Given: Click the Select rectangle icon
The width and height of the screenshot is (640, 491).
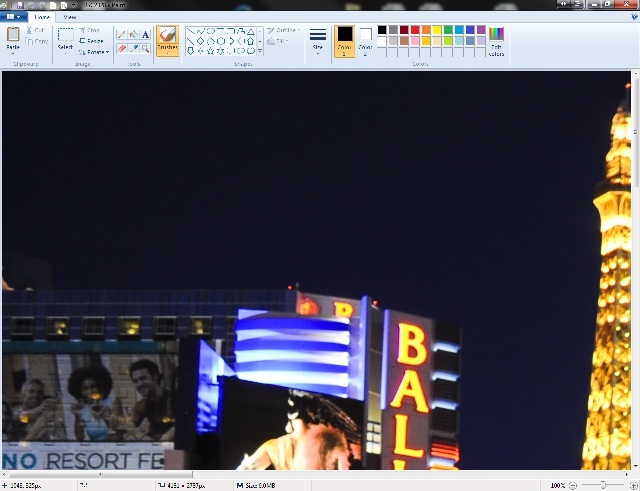Looking at the screenshot, I should [65, 34].
